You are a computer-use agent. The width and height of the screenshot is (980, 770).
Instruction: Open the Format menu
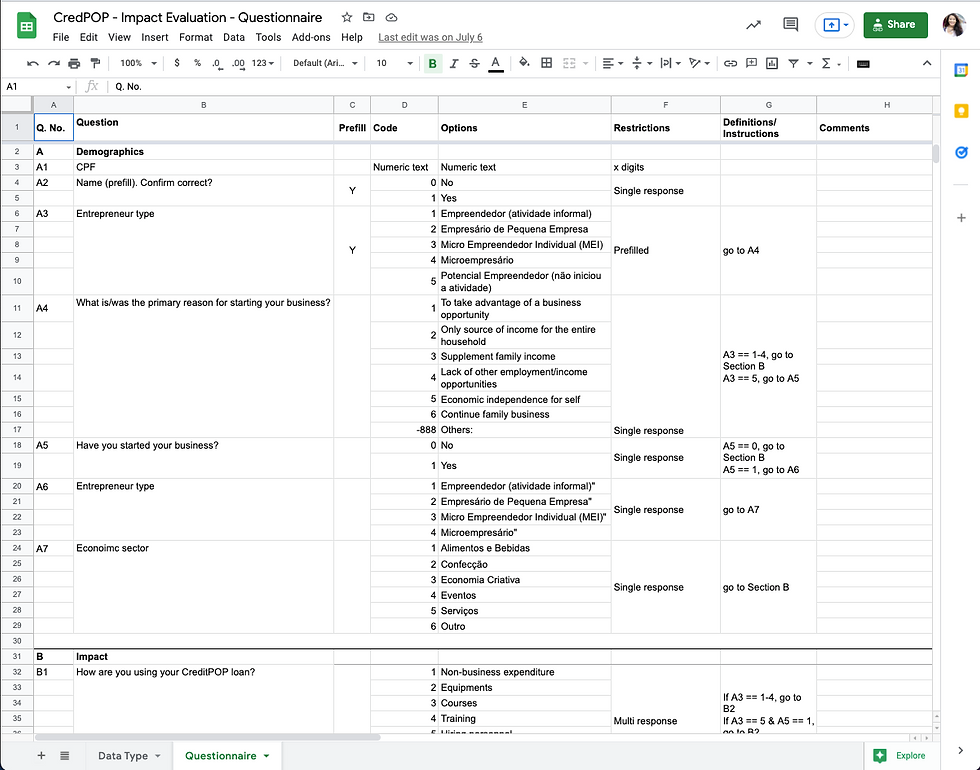tap(196, 38)
